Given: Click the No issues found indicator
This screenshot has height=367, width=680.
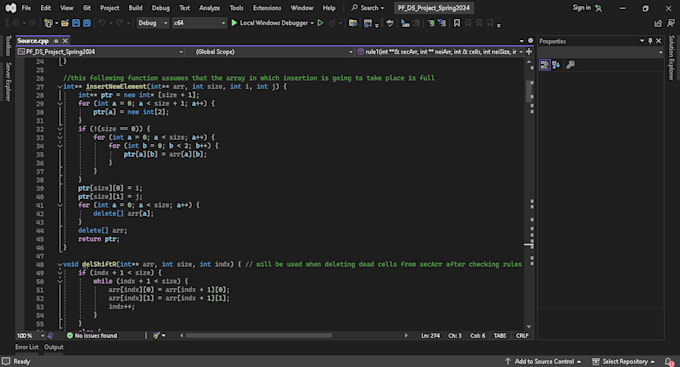Looking at the screenshot, I should [x=92, y=336].
